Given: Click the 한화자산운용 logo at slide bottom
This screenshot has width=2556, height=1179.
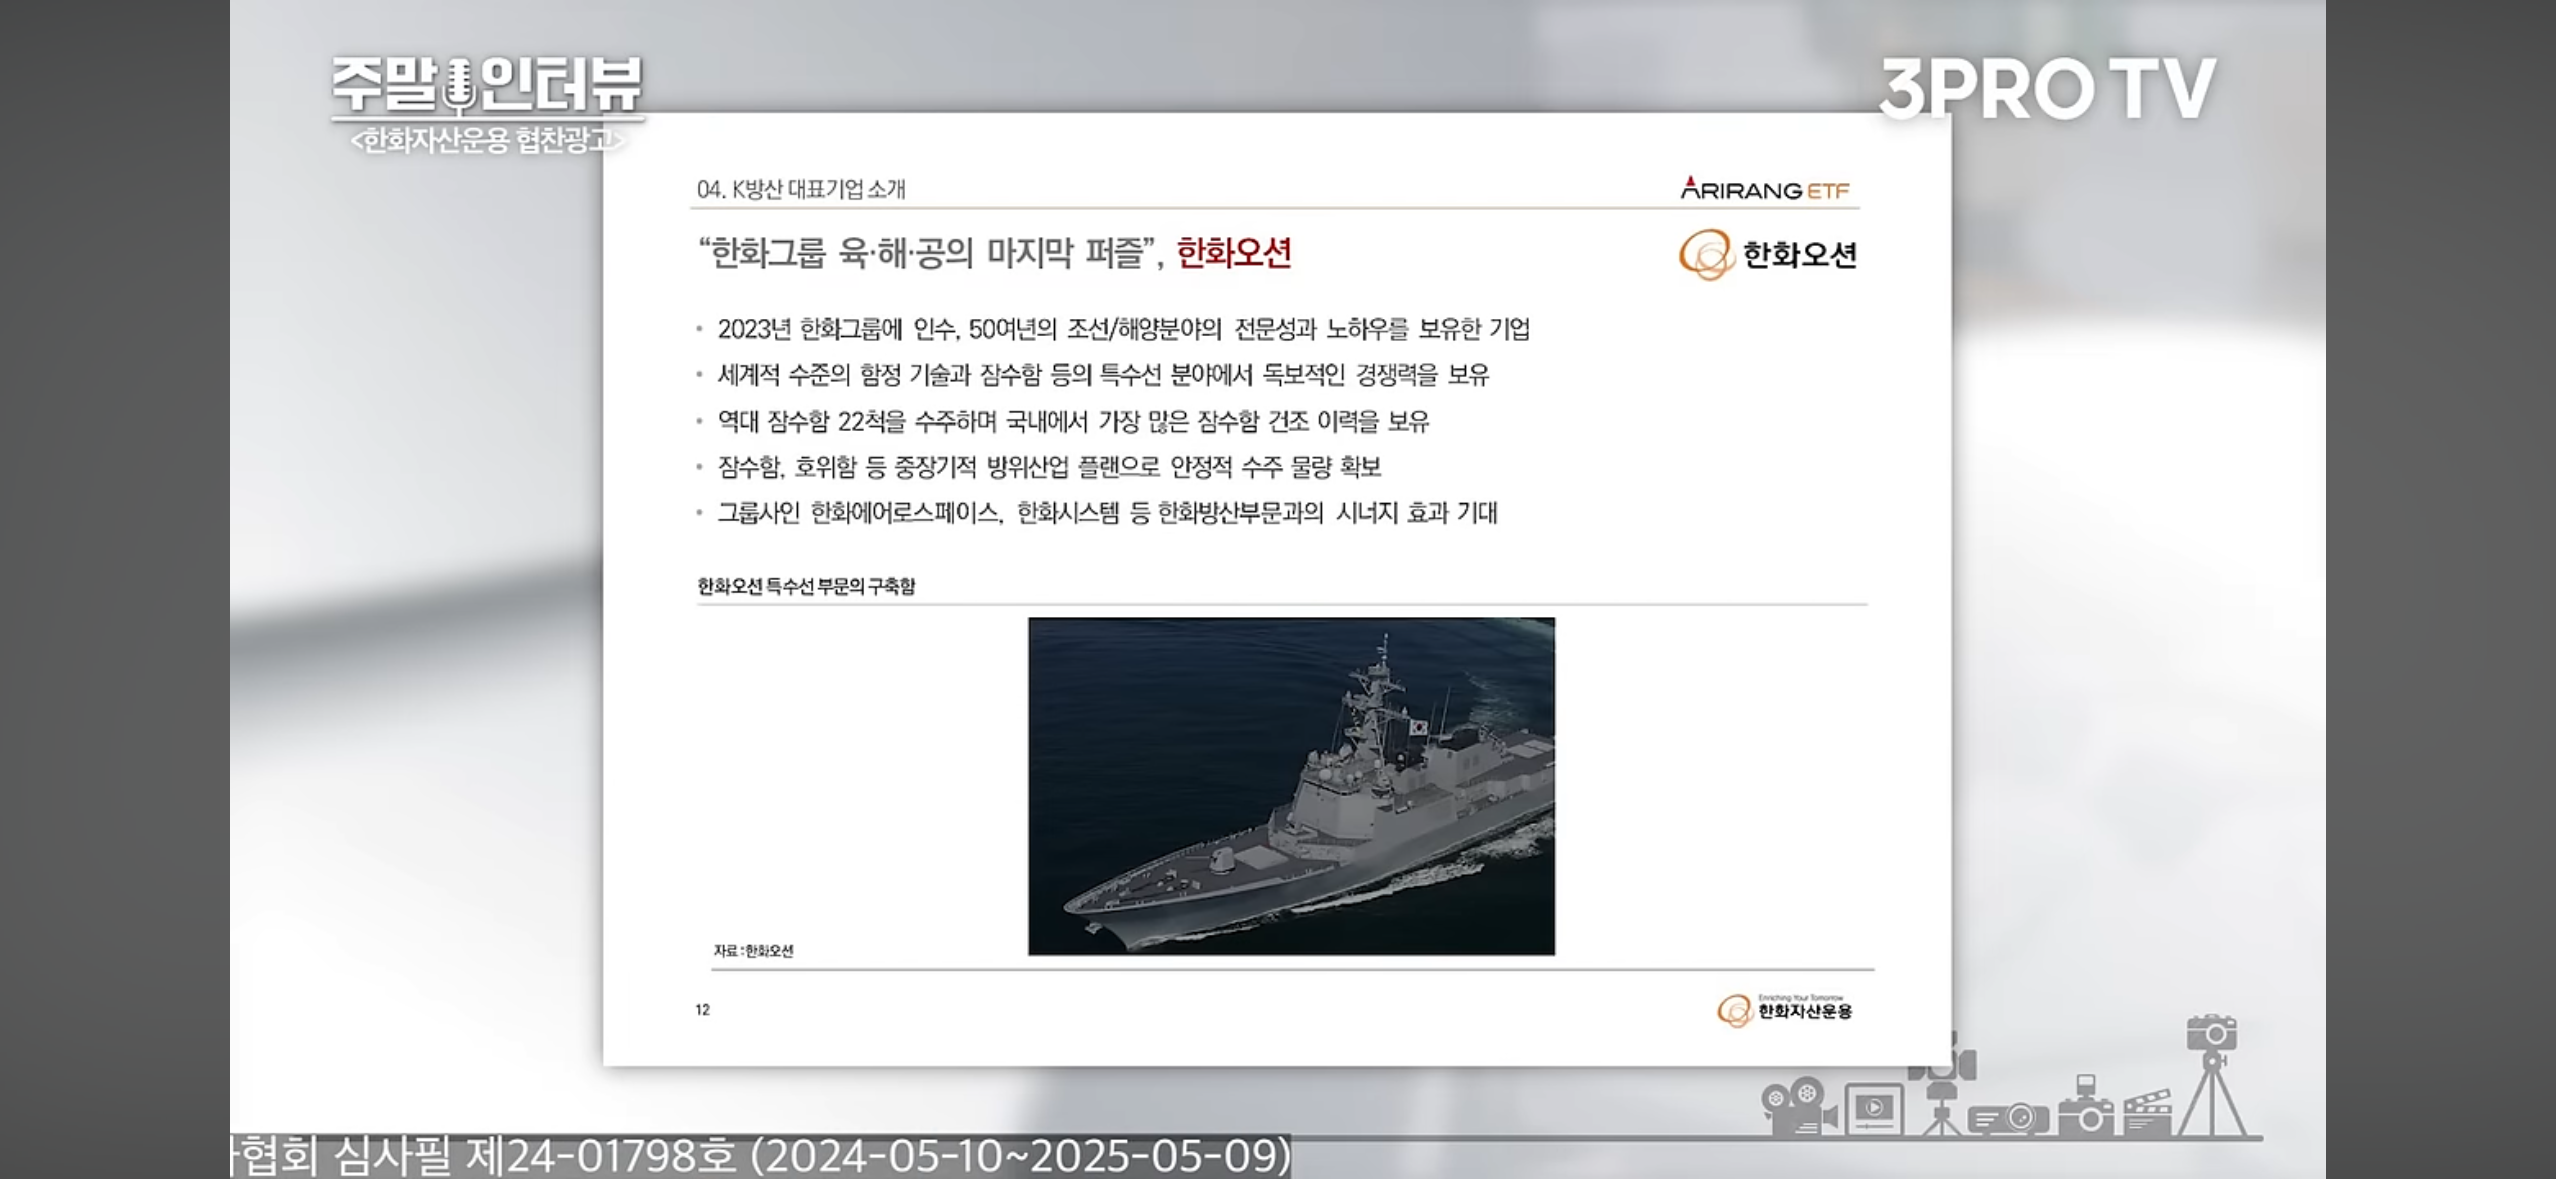Looking at the screenshot, I should tap(1785, 1009).
